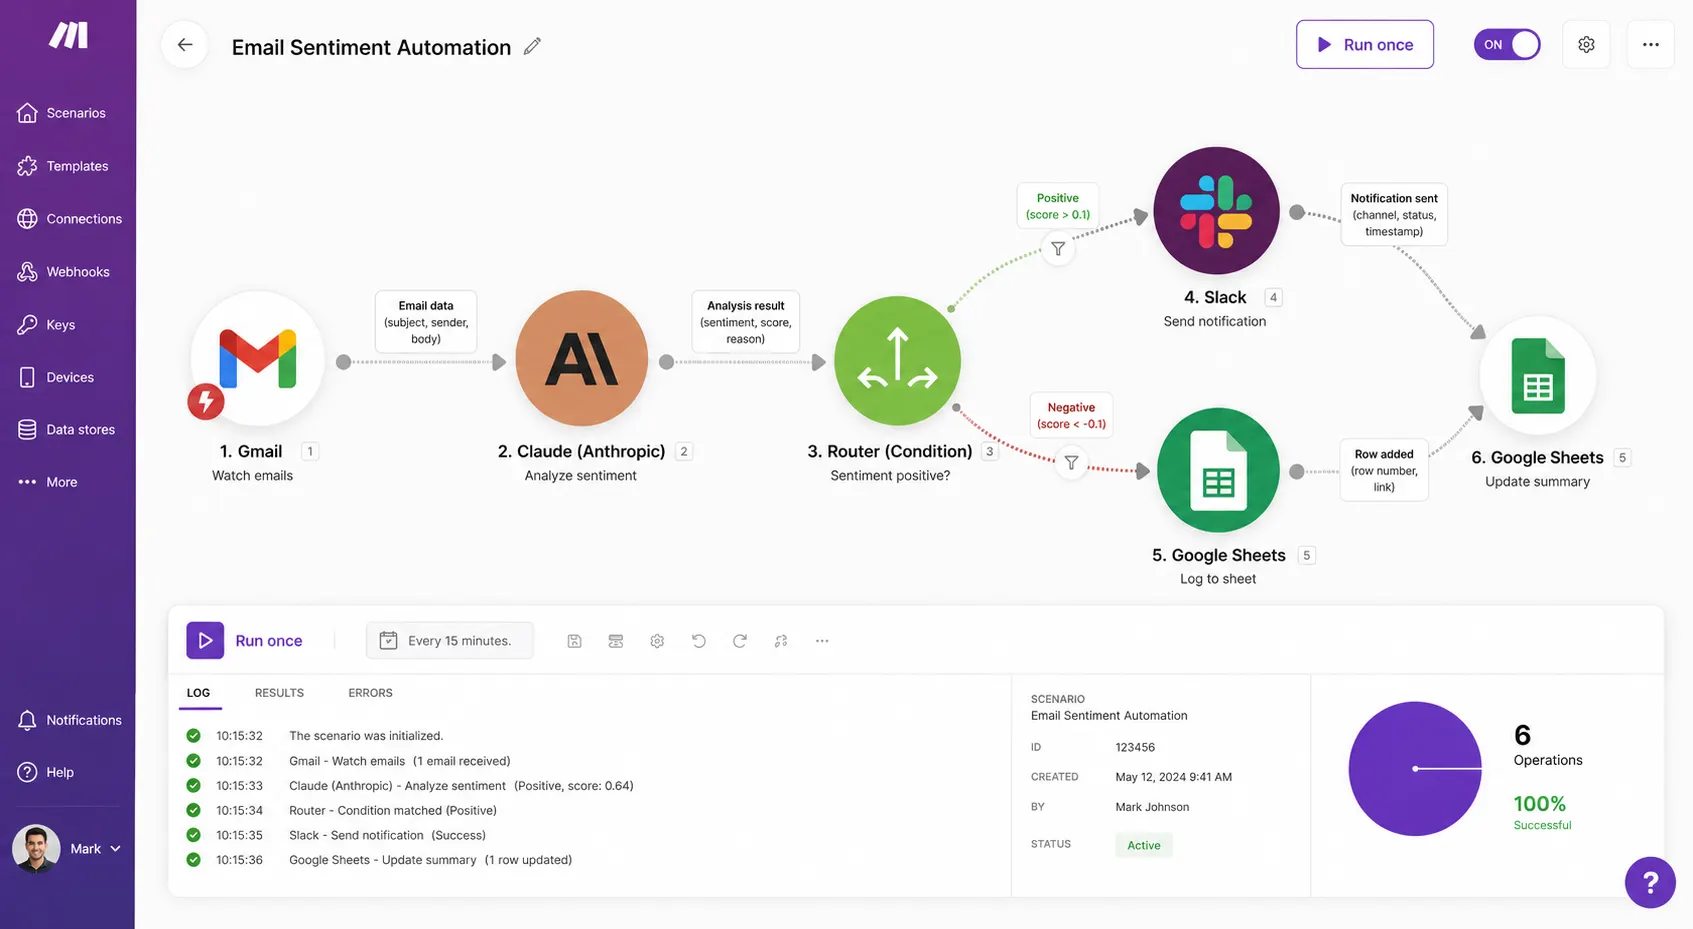Click the redo icon in bottom toolbar

[x=740, y=641]
